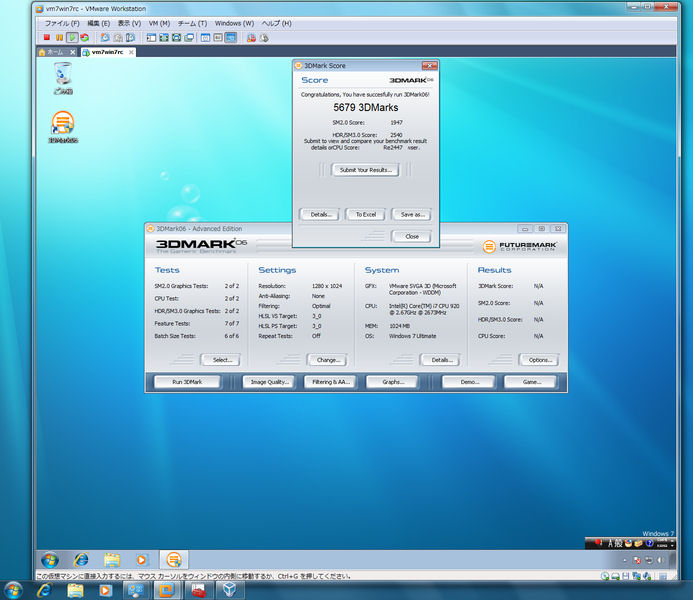Click the Game button

click(531, 382)
